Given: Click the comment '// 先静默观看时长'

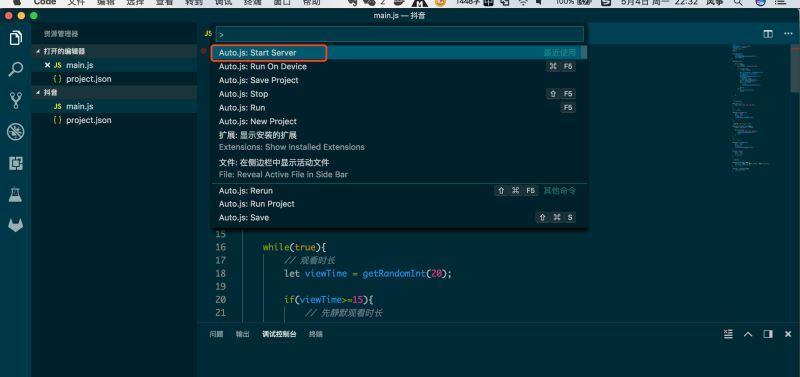Looking at the screenshot, I should coord(343,313).
